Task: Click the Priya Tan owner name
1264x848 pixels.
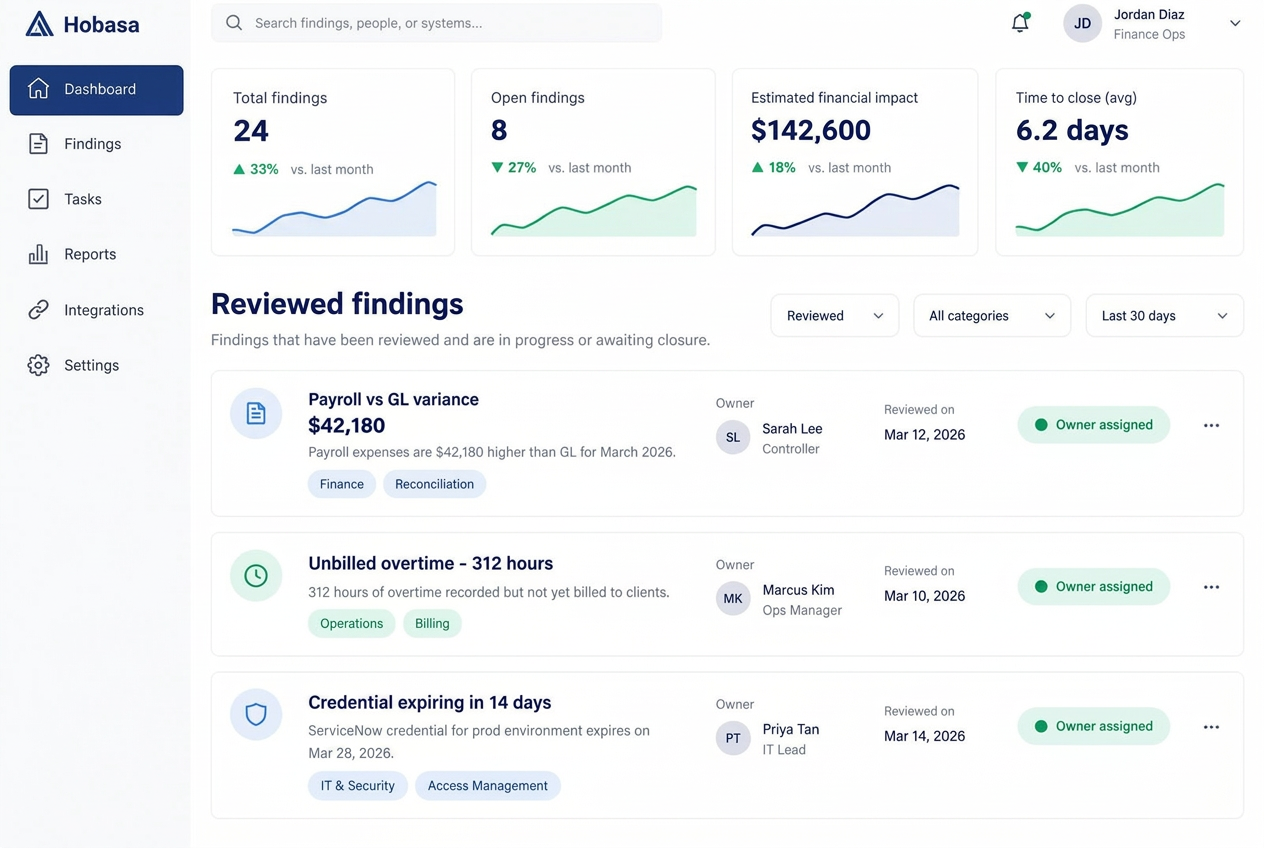Action: point(791,729)
